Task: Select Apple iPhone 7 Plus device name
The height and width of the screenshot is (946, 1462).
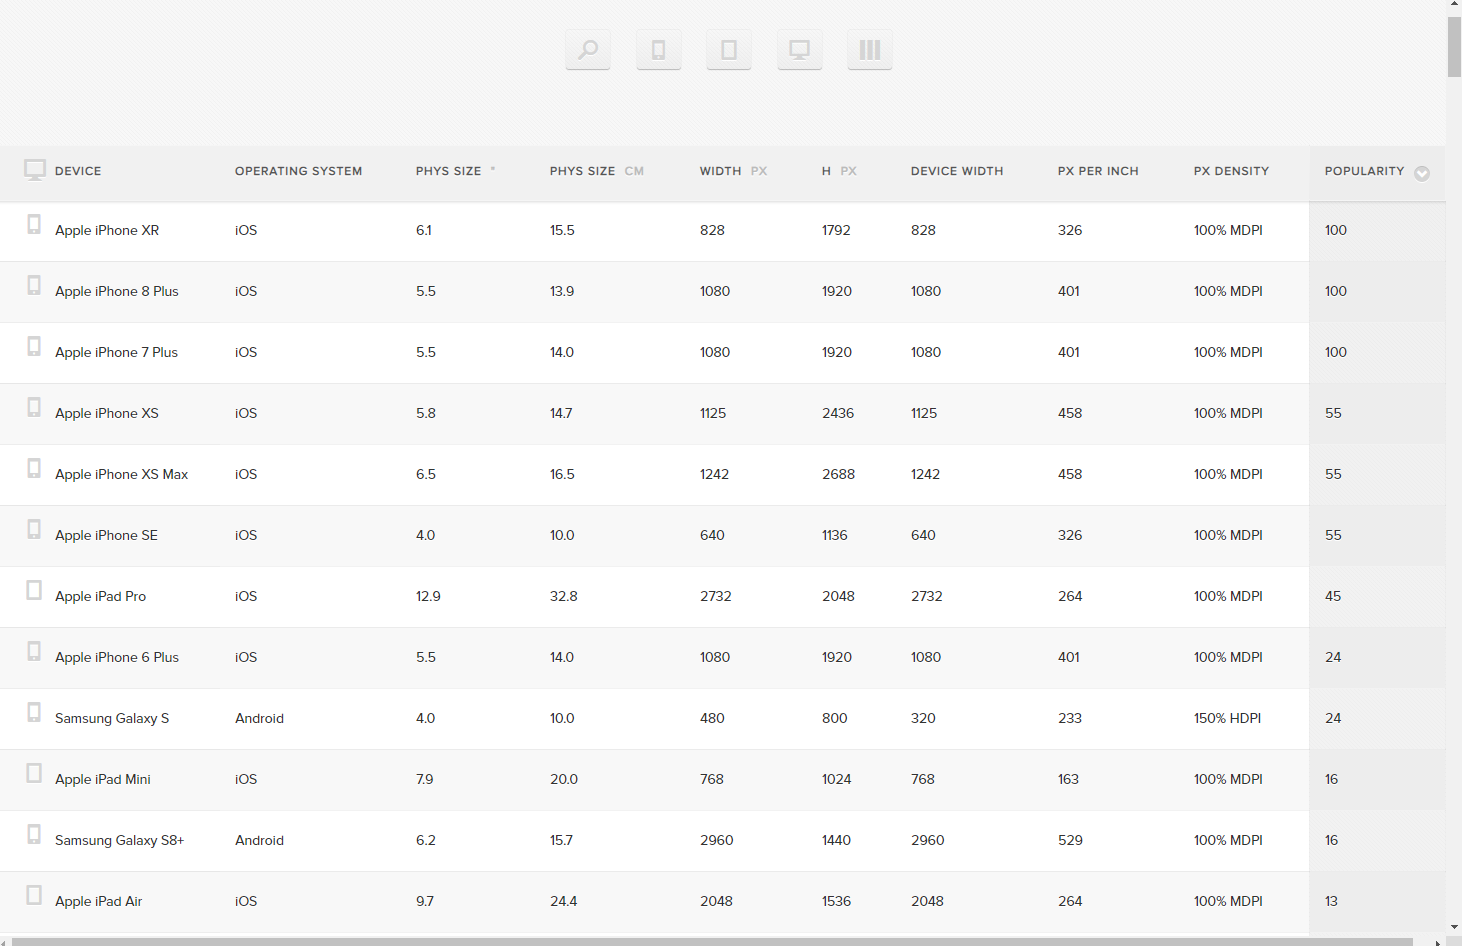Action: (x=116, y=352)
